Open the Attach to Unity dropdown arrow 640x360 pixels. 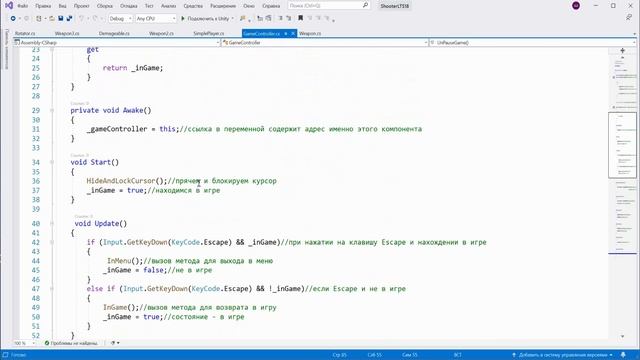(x=233, y=18)
